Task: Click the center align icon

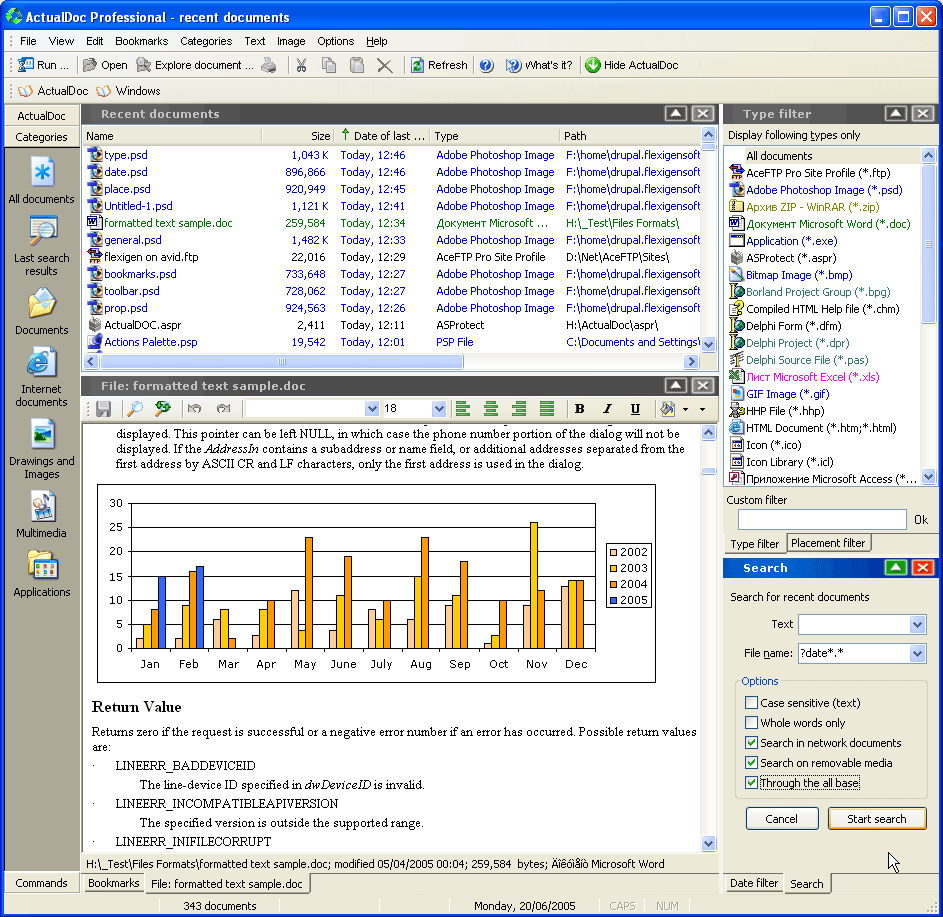Action: point(490,409)
